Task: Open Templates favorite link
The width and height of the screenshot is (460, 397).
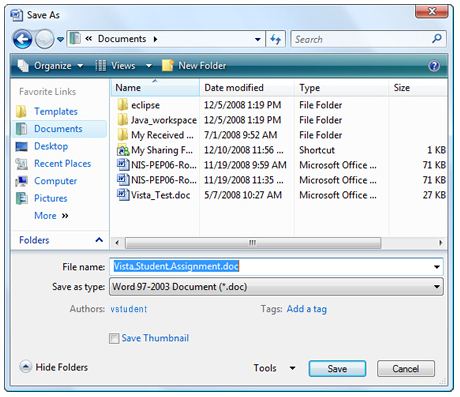Action: [56, 111]
